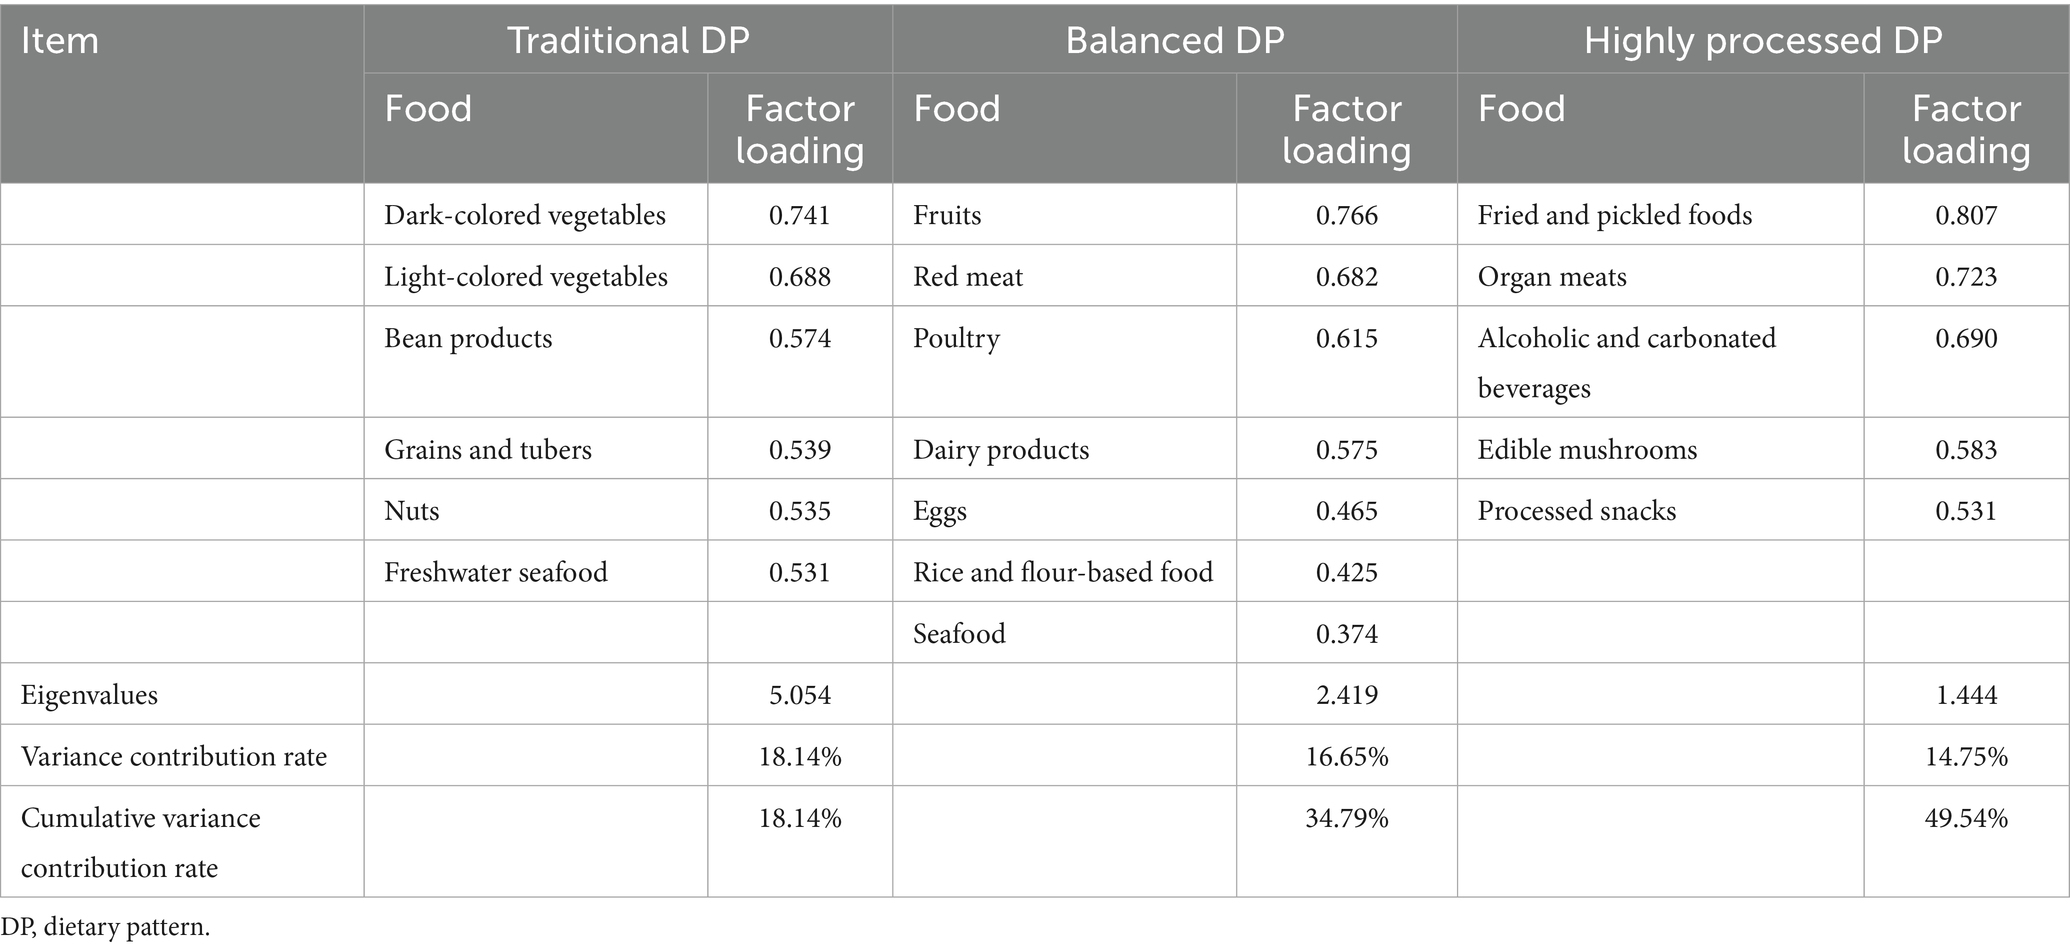Select Rice and flour-based food cell
This screenshot has height=949, width=2070.
coord(1063,572)
